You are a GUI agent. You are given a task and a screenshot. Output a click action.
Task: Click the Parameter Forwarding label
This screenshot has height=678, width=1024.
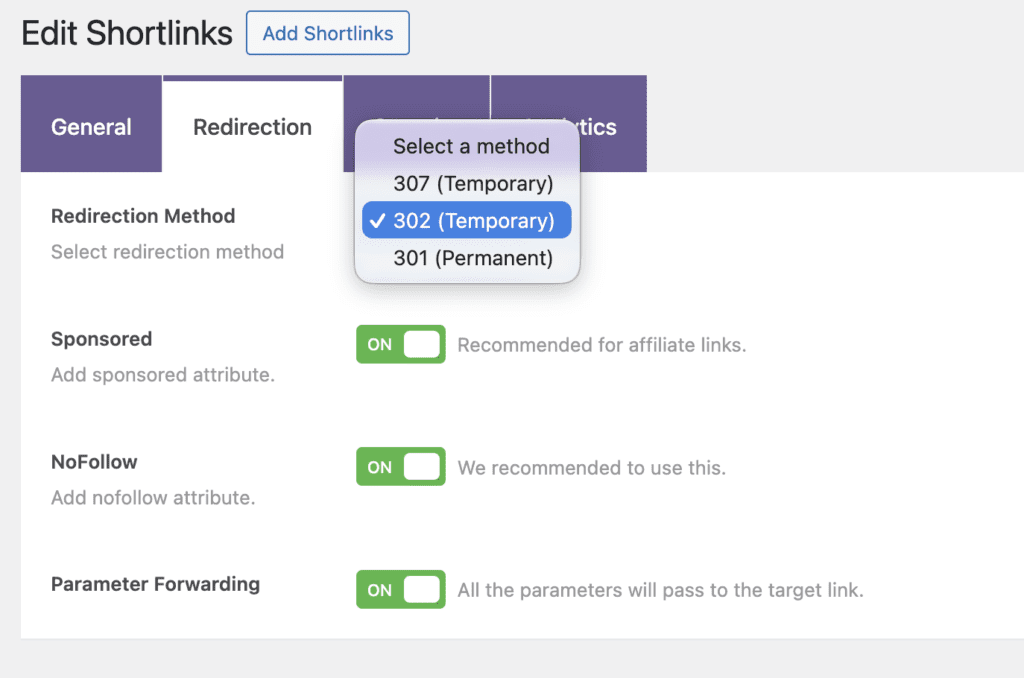[x=154, y=584]
